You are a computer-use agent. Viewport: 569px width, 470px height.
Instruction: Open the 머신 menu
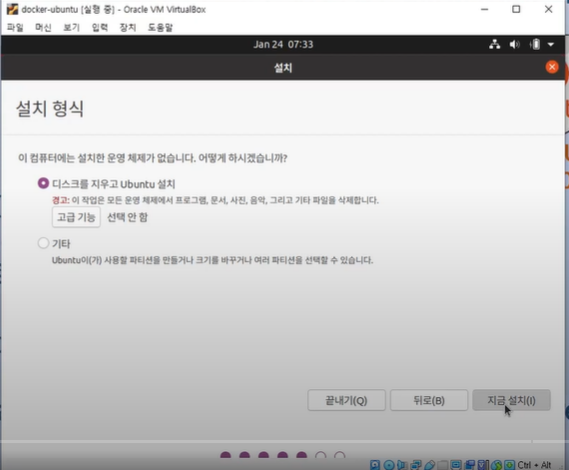(x=43, y=27)
